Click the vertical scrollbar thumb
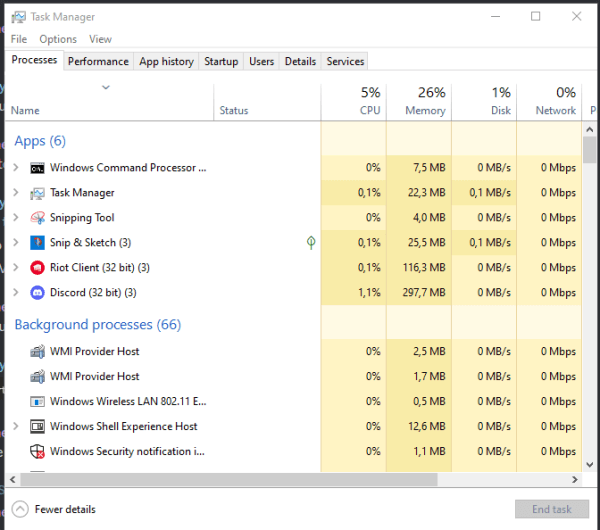Screen dimensions: 600x530 pos(590,150)
